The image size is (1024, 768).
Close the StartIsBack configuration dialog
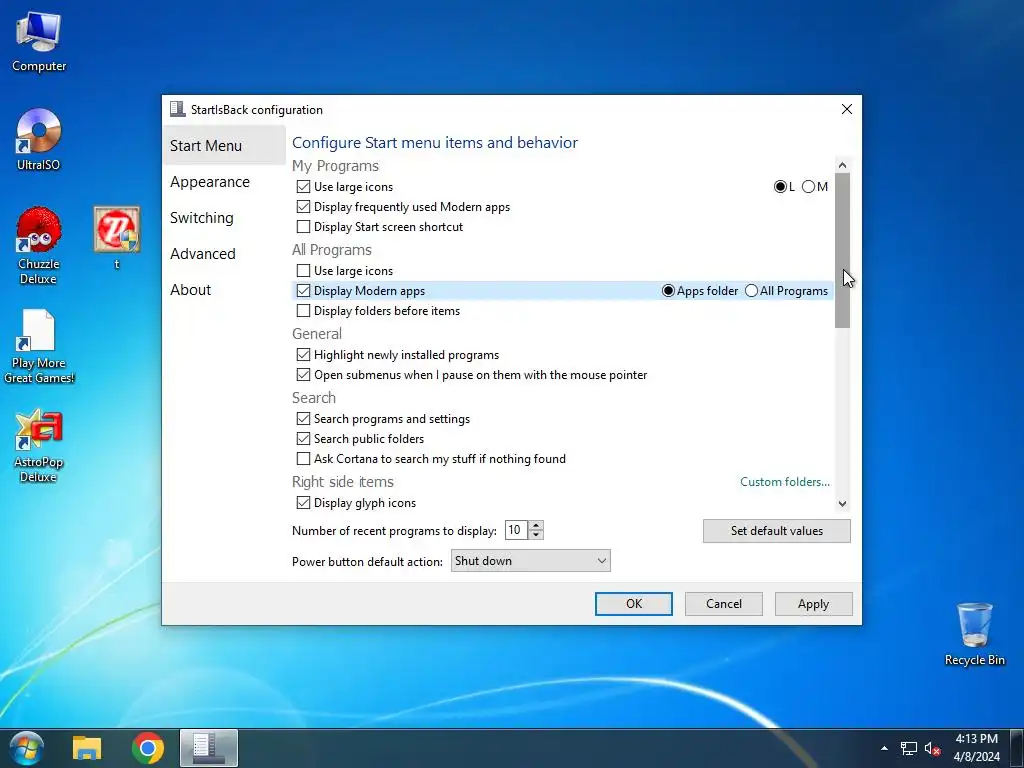click(846, 109)
